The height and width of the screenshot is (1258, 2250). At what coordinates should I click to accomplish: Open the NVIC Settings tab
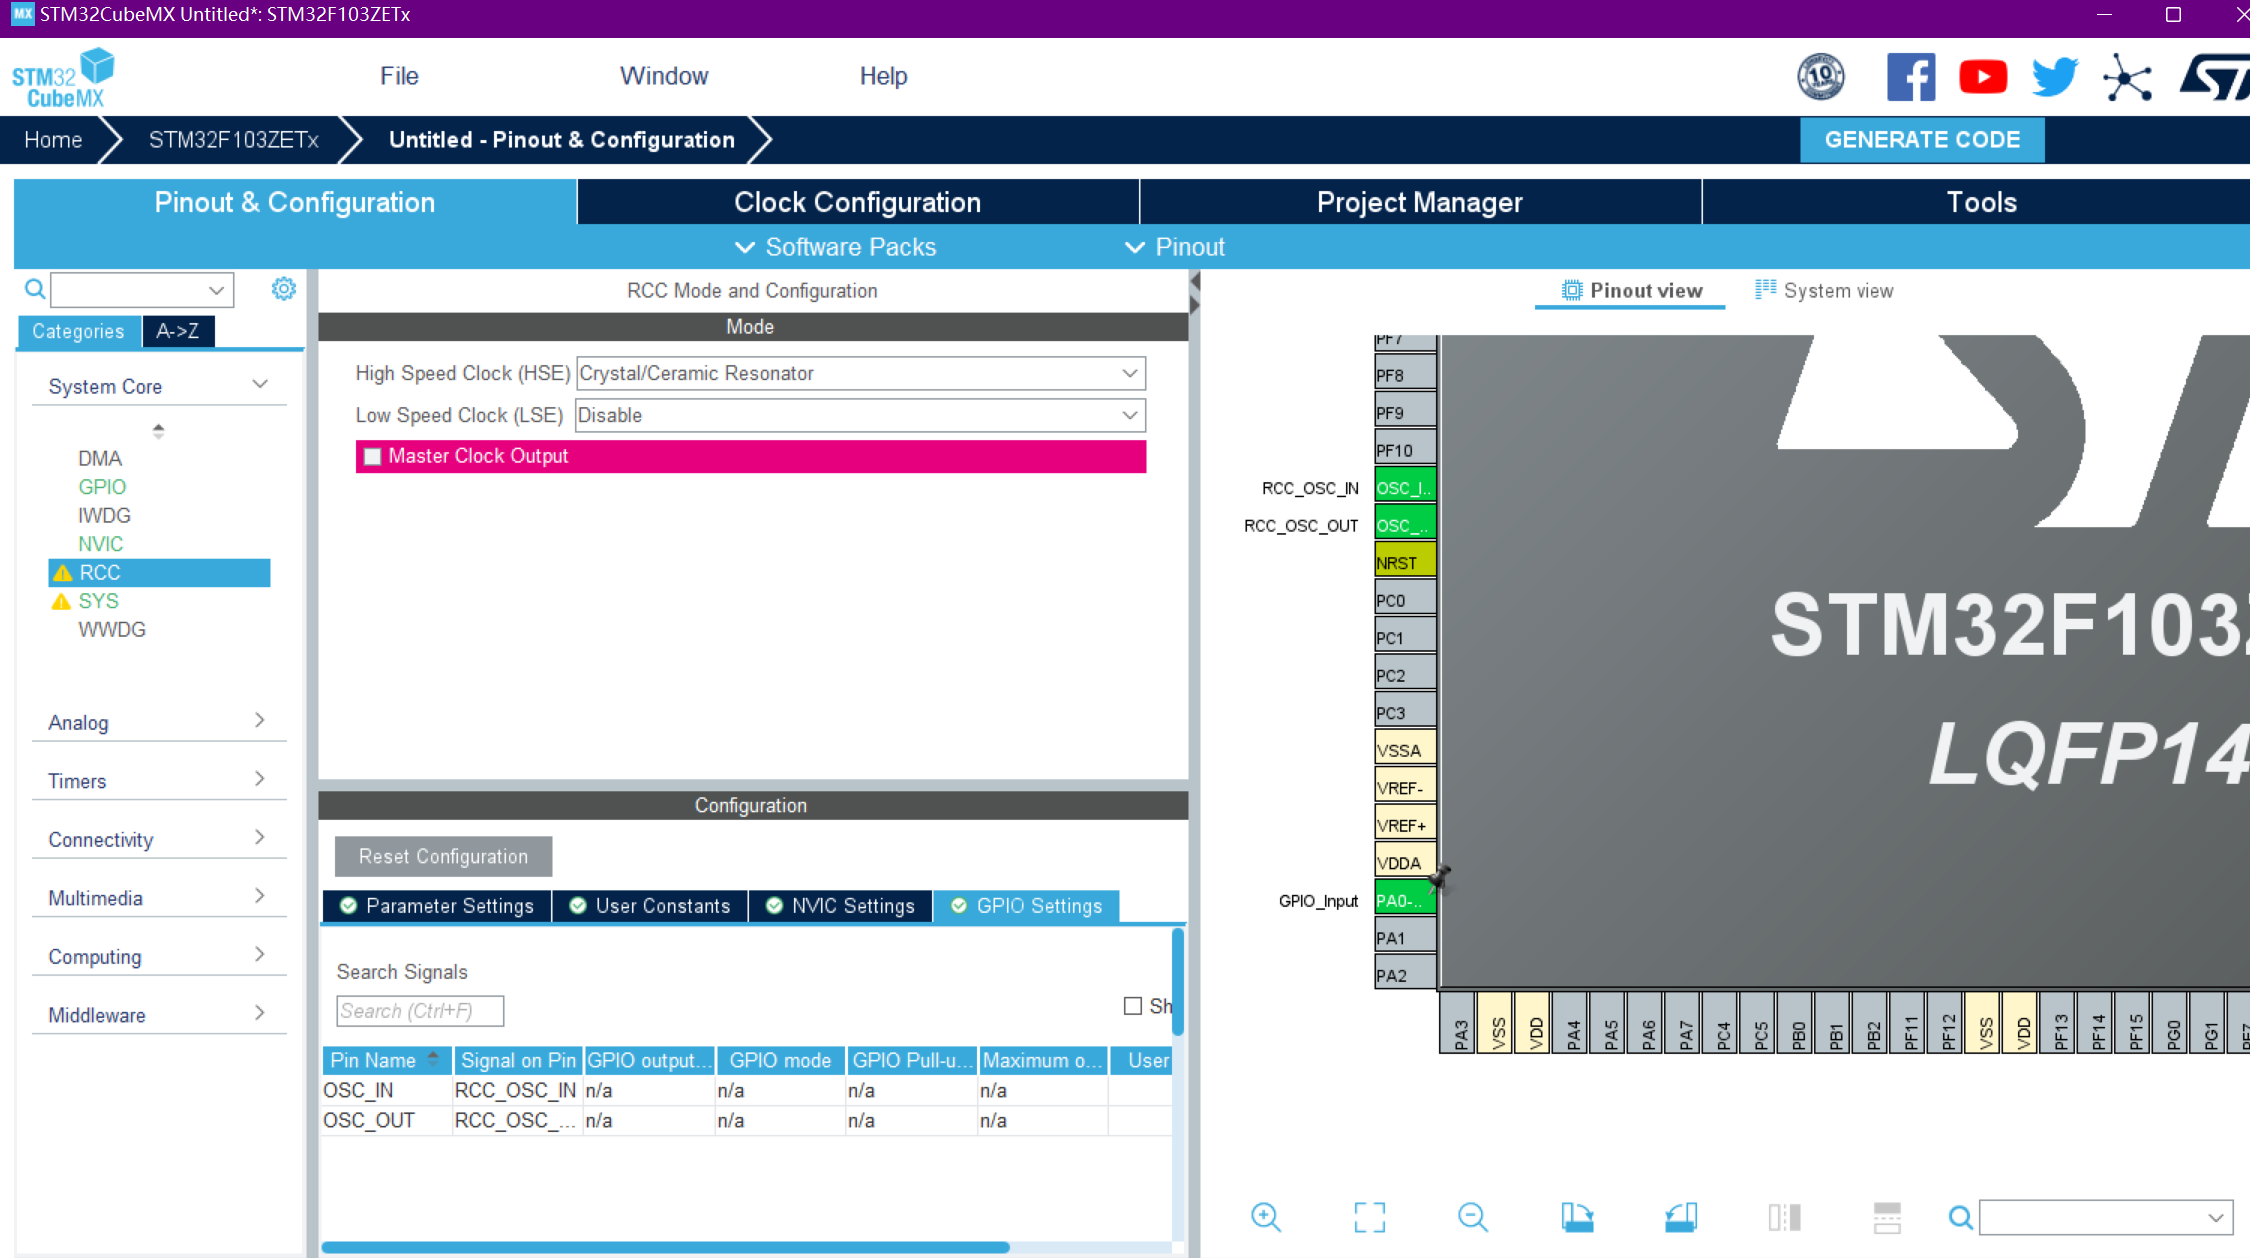coord(841,906)
